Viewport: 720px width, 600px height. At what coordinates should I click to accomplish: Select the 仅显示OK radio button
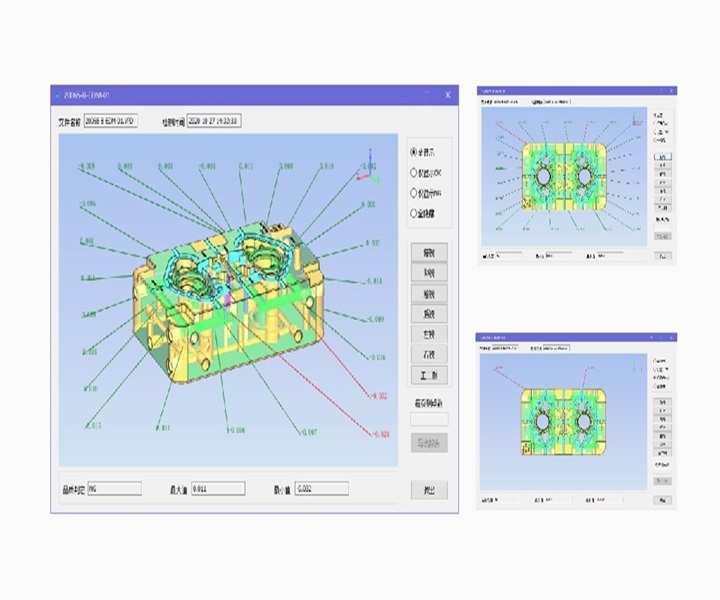414,173
